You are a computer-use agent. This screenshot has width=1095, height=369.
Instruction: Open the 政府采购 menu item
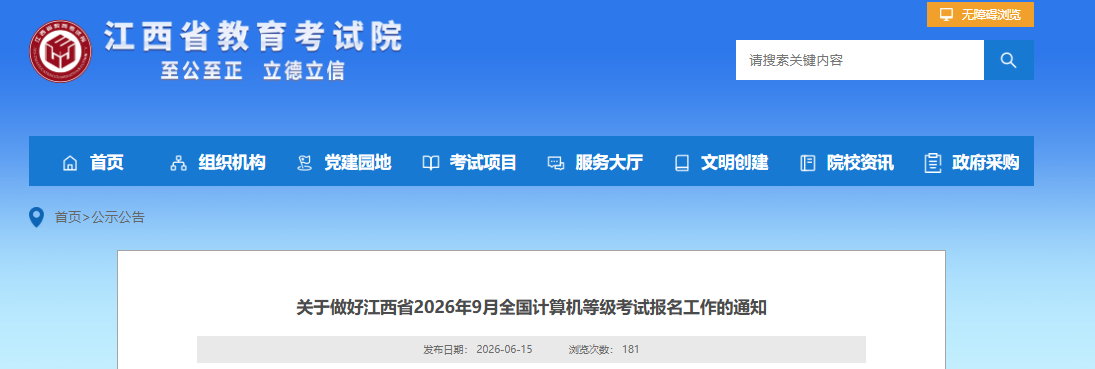click(985, 164)
